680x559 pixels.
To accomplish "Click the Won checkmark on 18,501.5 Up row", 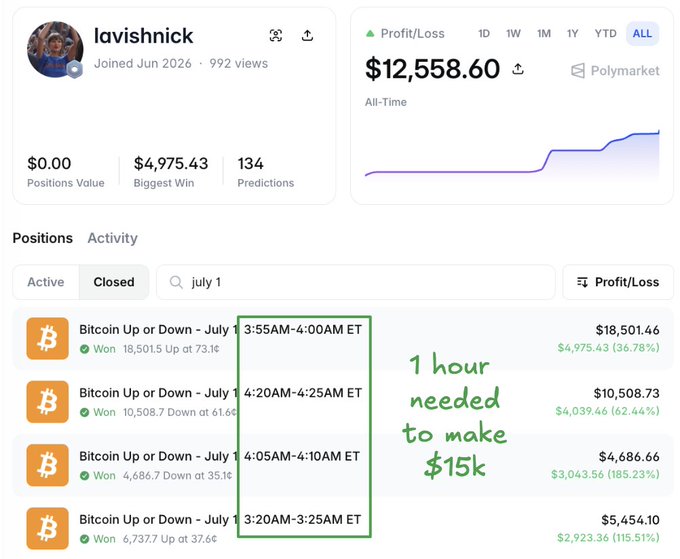I will pyautogui.click(x=85, y=349).
